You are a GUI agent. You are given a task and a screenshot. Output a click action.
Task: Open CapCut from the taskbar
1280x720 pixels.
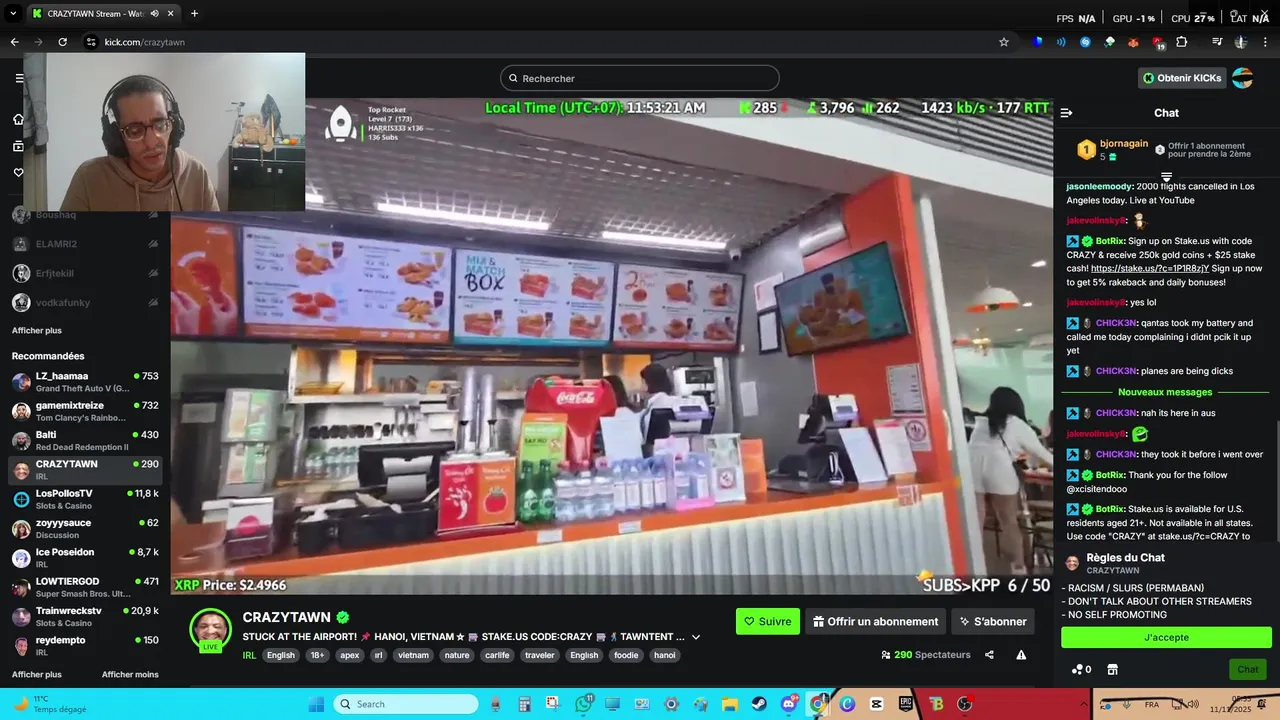876,704
